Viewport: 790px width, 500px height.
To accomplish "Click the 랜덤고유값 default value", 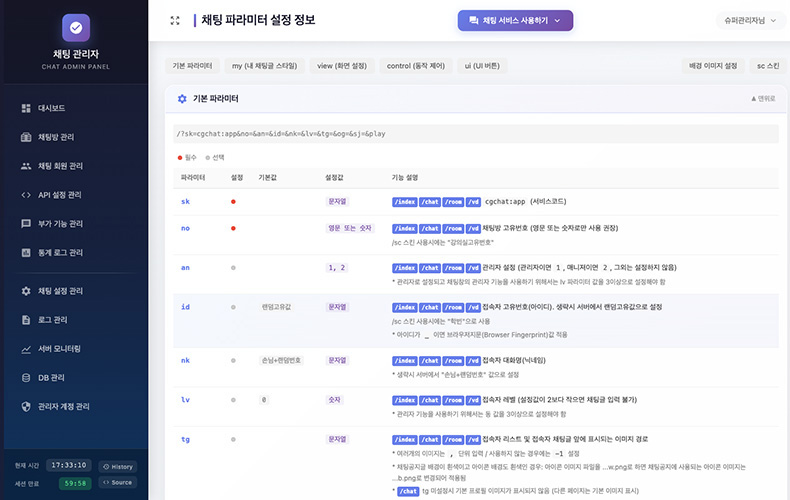I will click(276, 307).
